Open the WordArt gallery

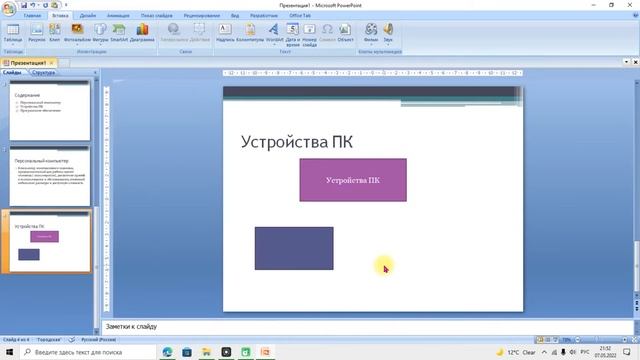[x=274, y=34]
